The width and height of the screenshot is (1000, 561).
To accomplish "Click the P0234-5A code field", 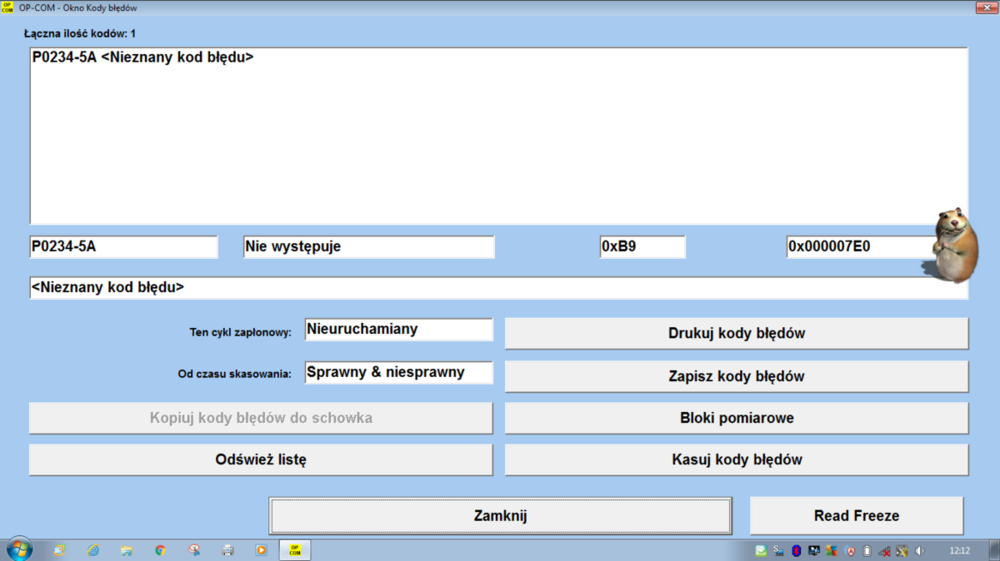I will pyautogui.click(x=124, y=247).
